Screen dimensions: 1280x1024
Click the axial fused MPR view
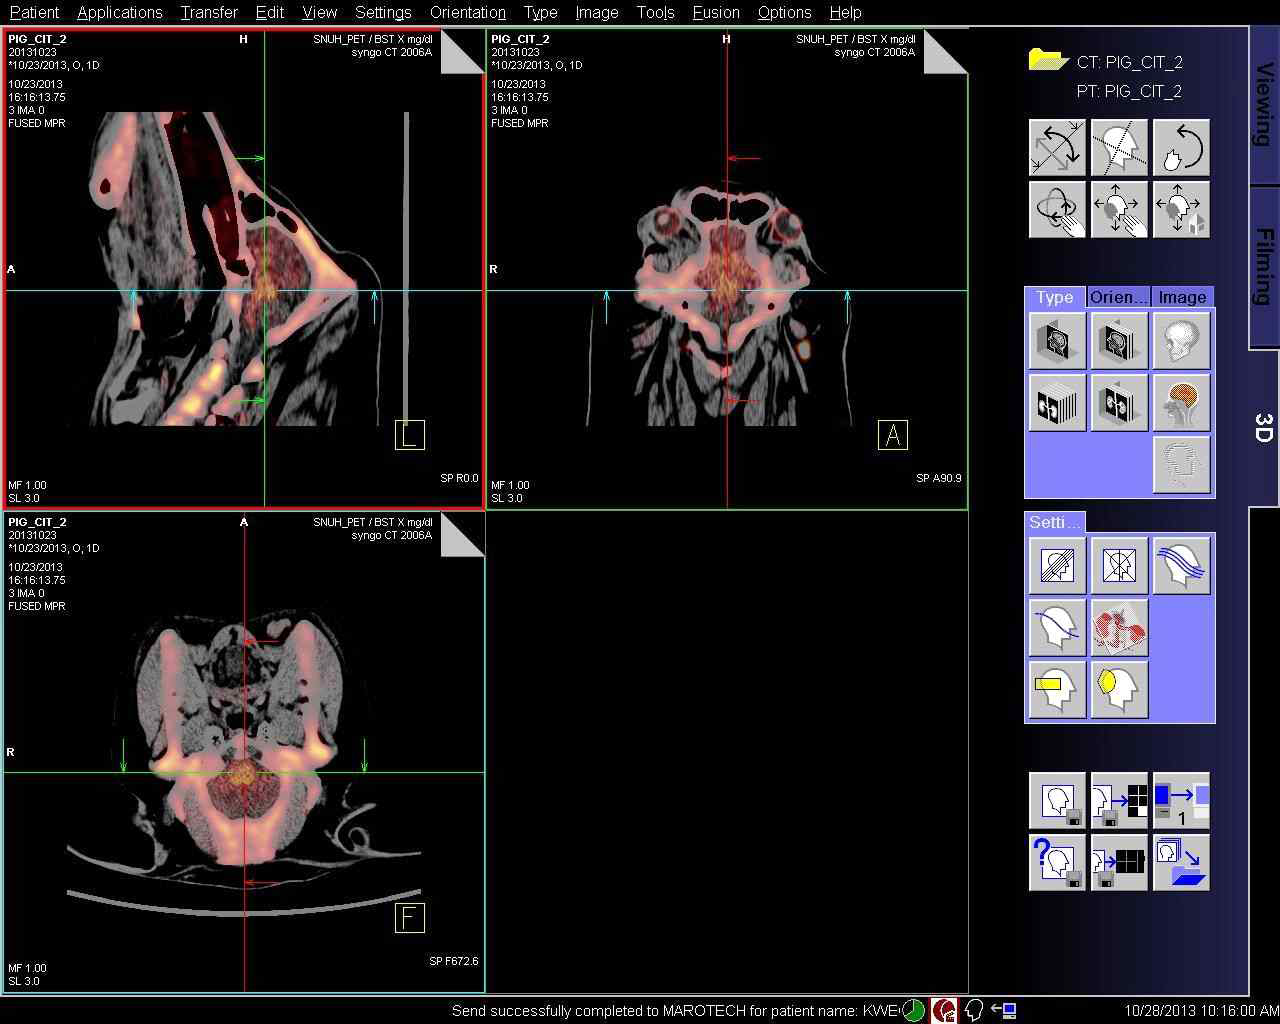click(244, 752)
